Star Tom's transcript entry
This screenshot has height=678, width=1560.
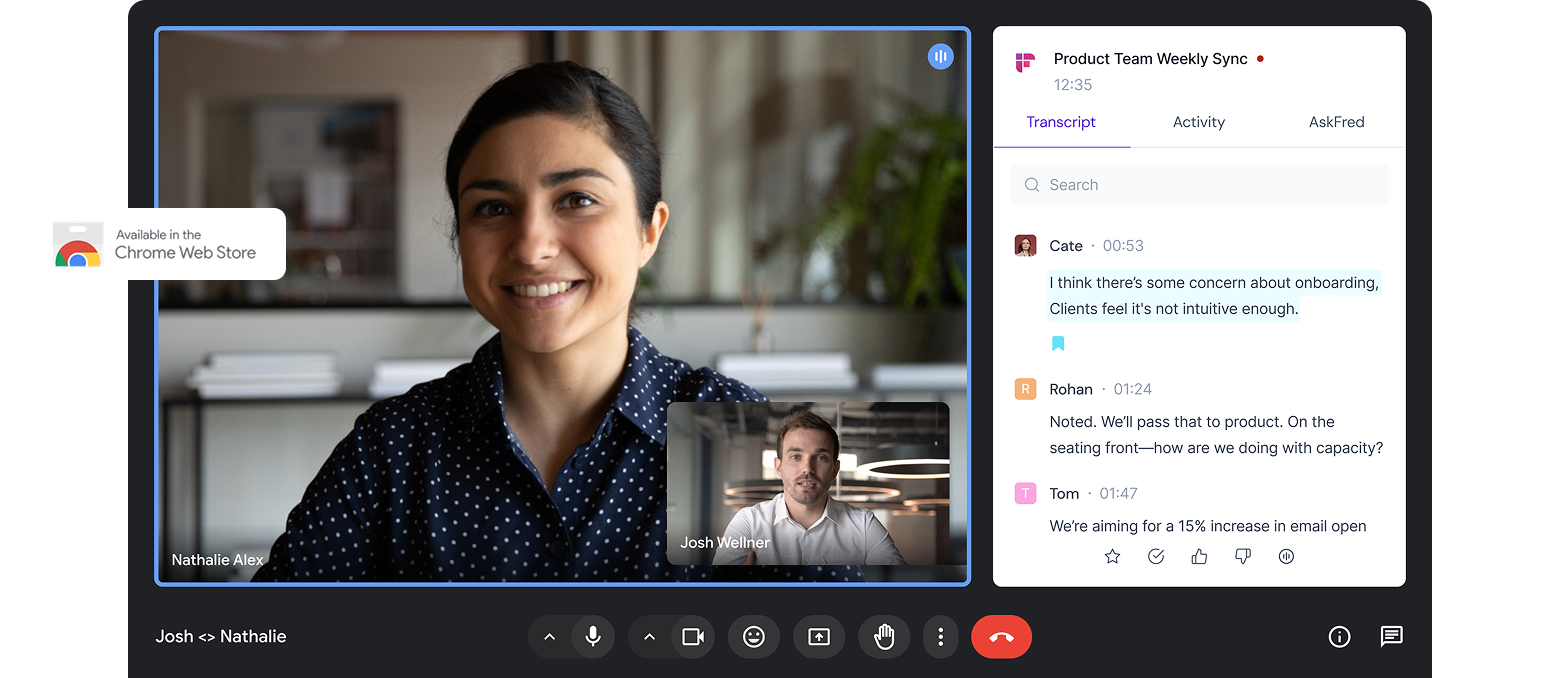(1112, 556)
